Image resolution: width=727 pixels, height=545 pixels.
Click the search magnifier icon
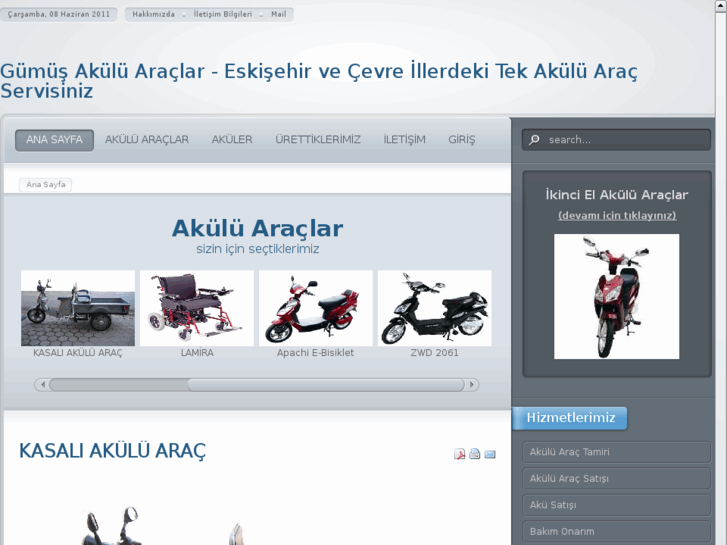click(x=534, y=140)
